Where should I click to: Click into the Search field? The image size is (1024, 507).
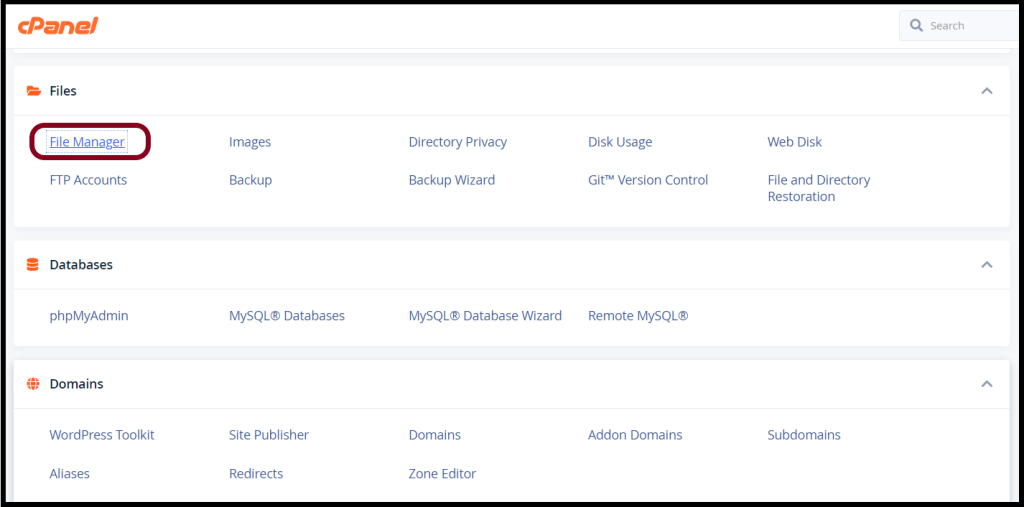tap(961, 25)
